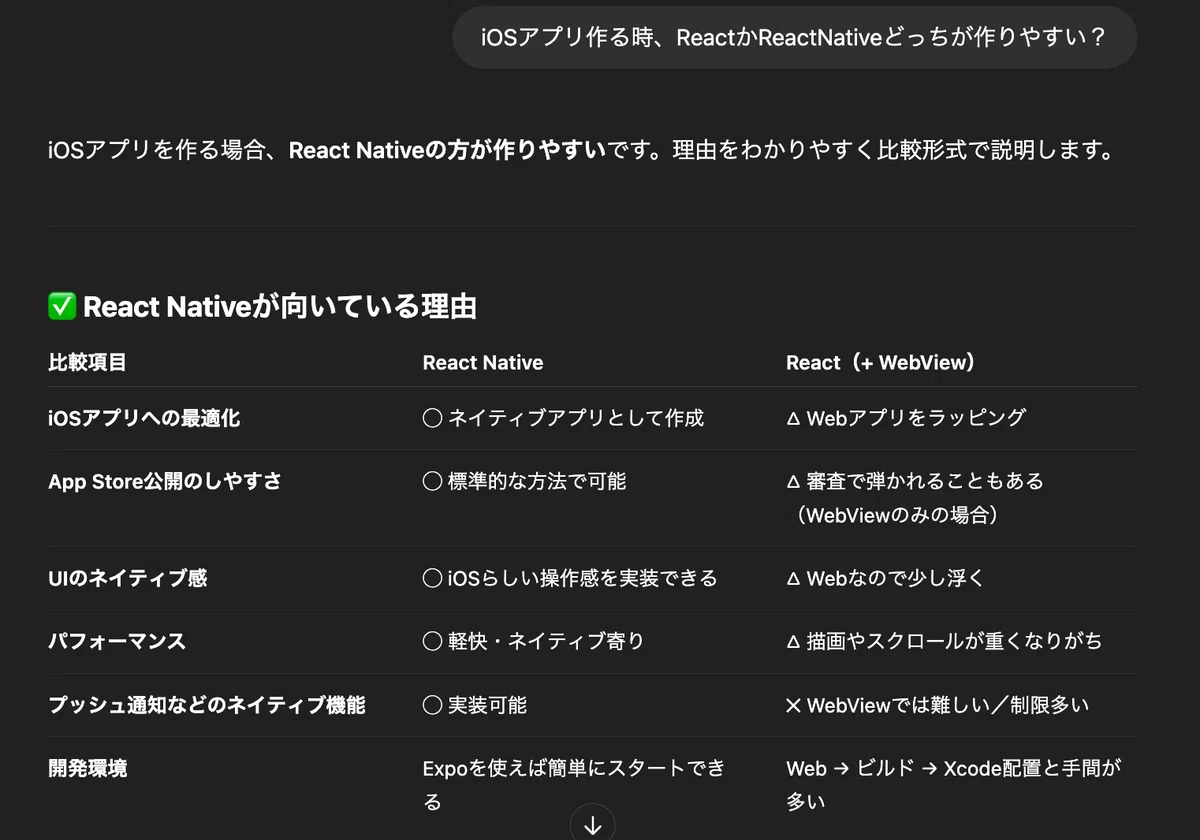Click the 'React Native' column header
The image size is (1200, 840).
(x=483, y=362)
